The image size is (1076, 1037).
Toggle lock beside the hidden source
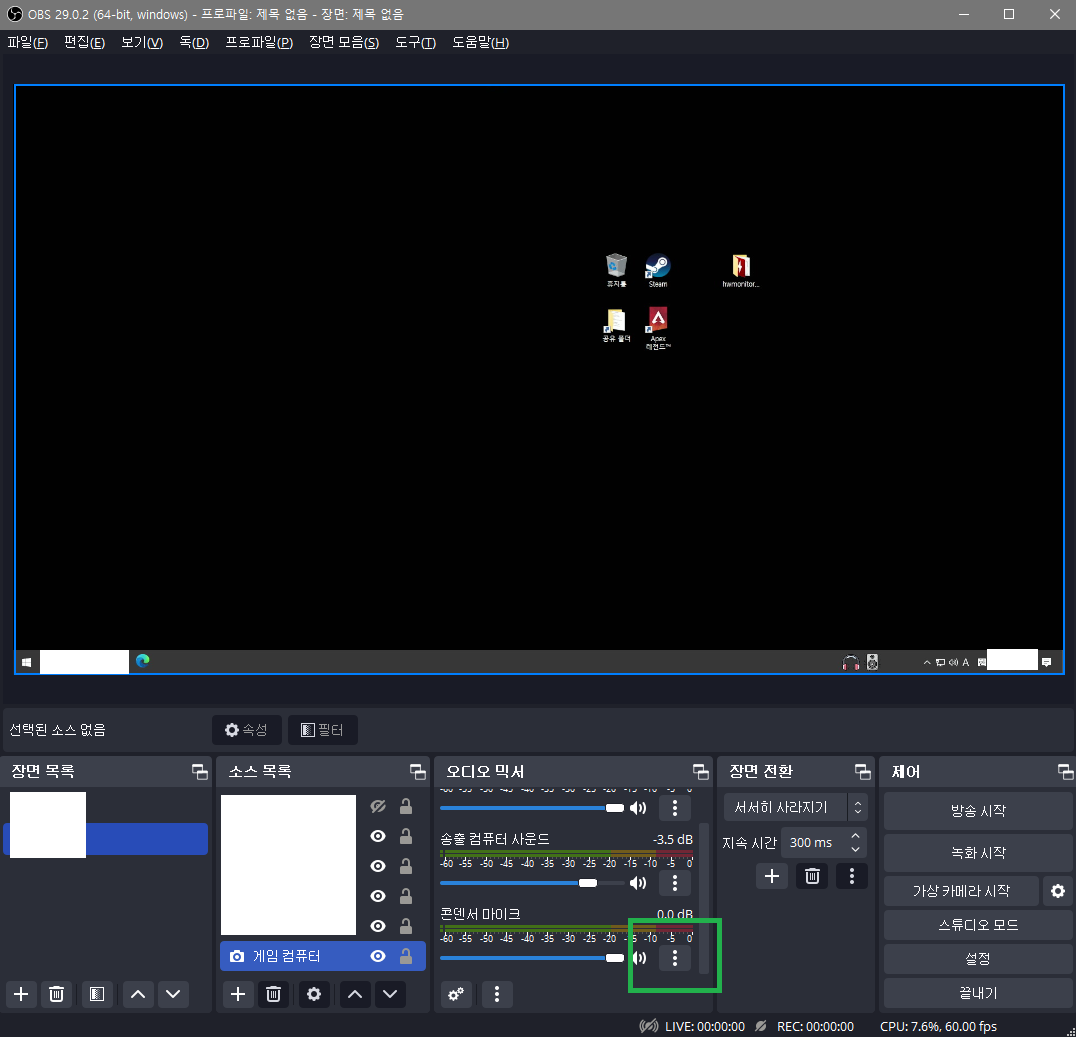pyautogui.click(x=406, y=806)
